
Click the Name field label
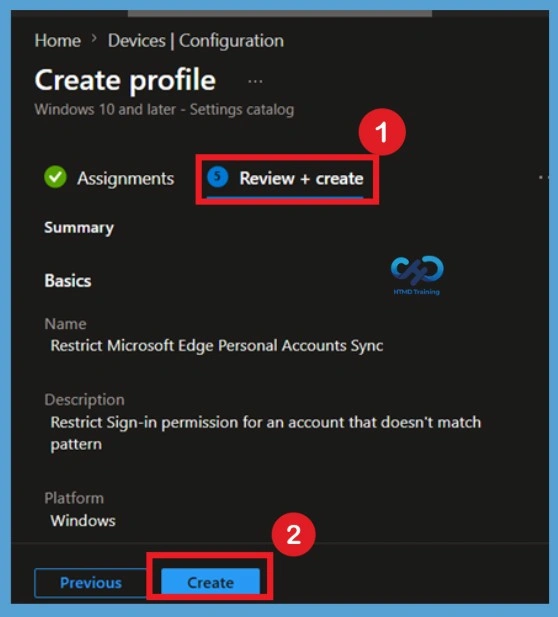(x=65, y=324)
